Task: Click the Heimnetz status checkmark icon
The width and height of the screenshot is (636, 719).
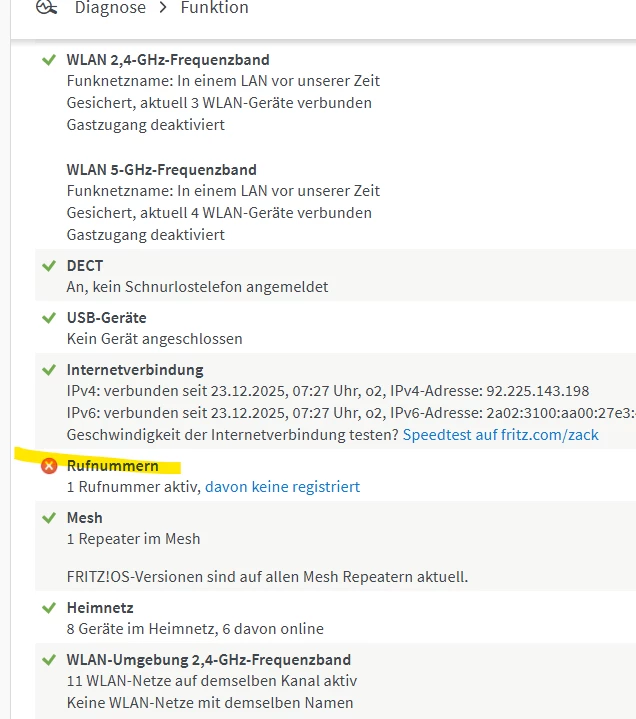Action: pos(48,608)
